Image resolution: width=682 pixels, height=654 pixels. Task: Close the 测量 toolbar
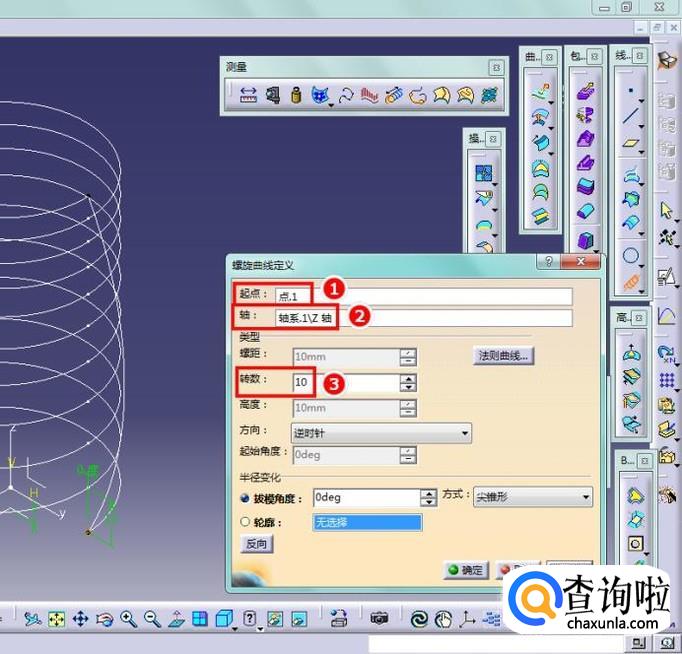496,67
